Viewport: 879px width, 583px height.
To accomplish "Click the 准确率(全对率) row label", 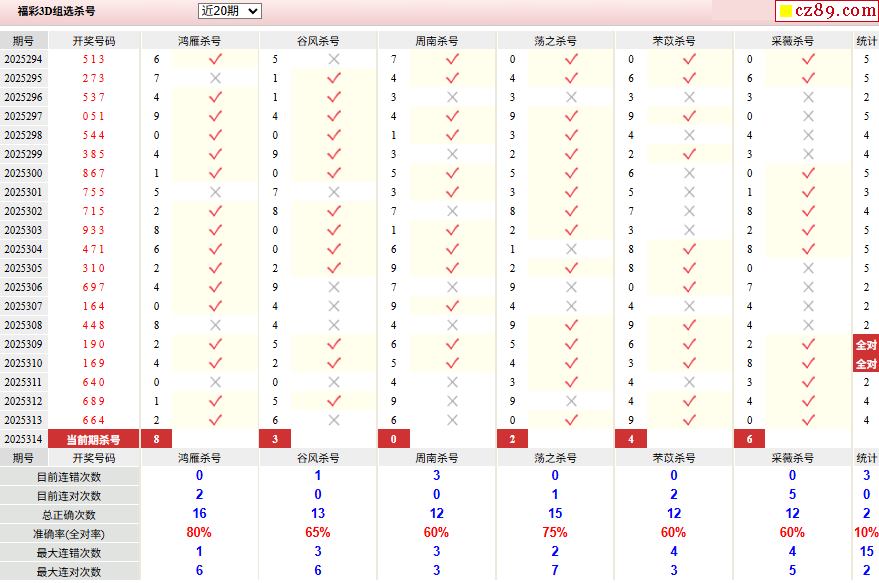I will 69,534.
